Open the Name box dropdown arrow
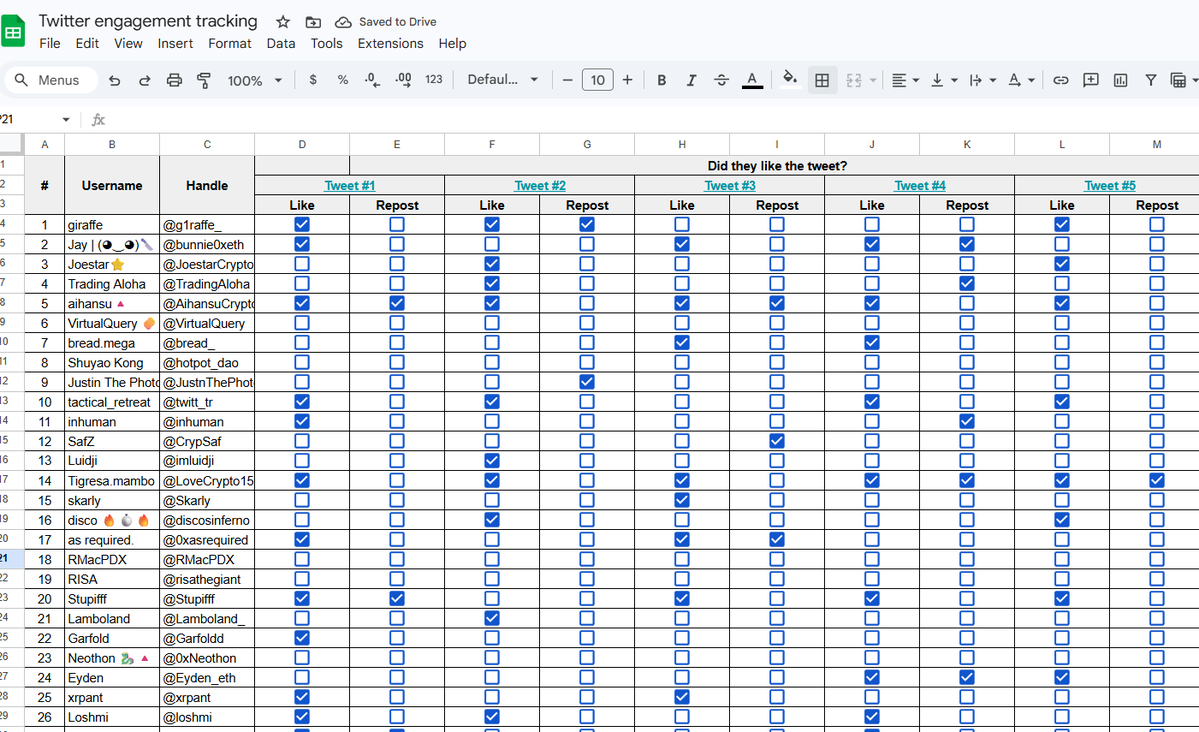1199x732 pixels. pos(66,119)
